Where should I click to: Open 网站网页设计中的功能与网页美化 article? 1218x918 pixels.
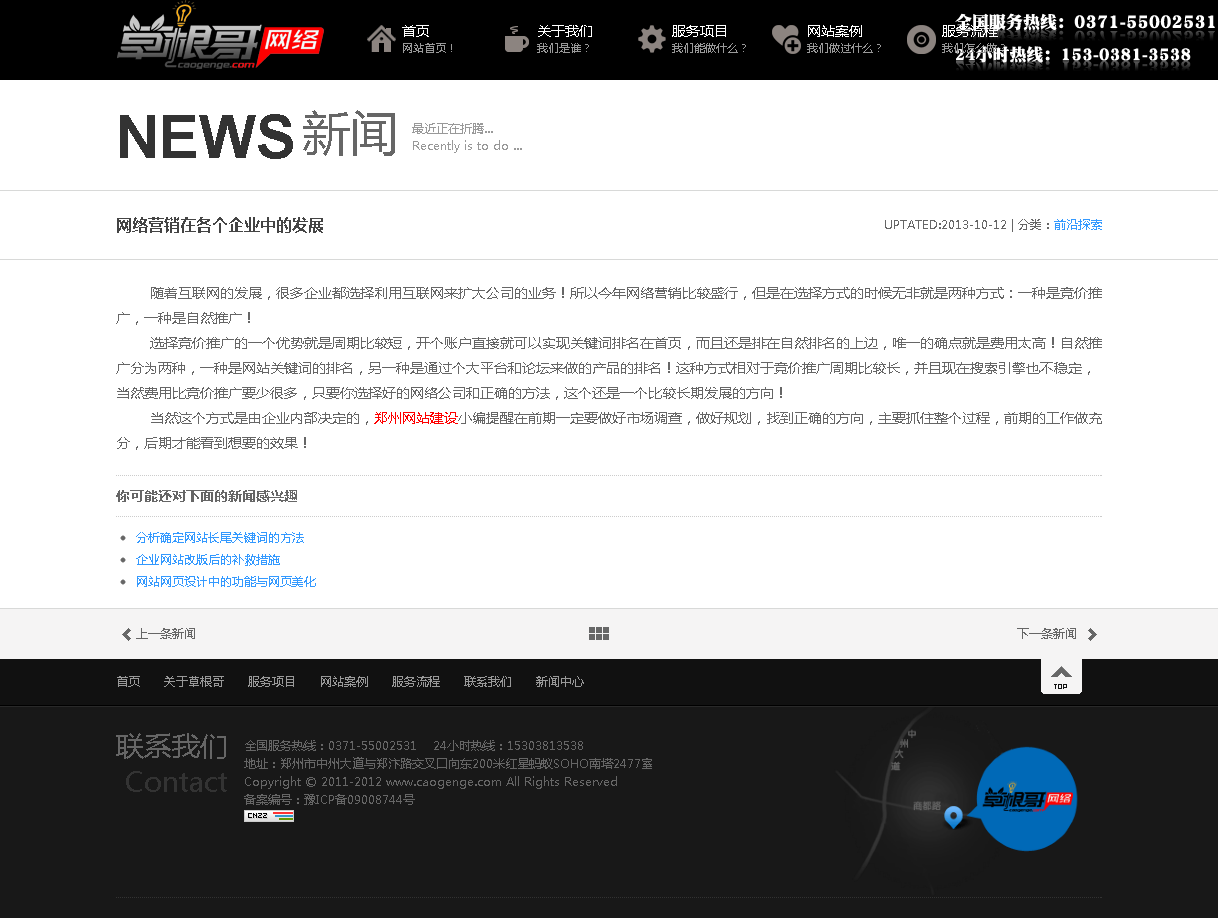pyautogui.click(x=226, y=582)
